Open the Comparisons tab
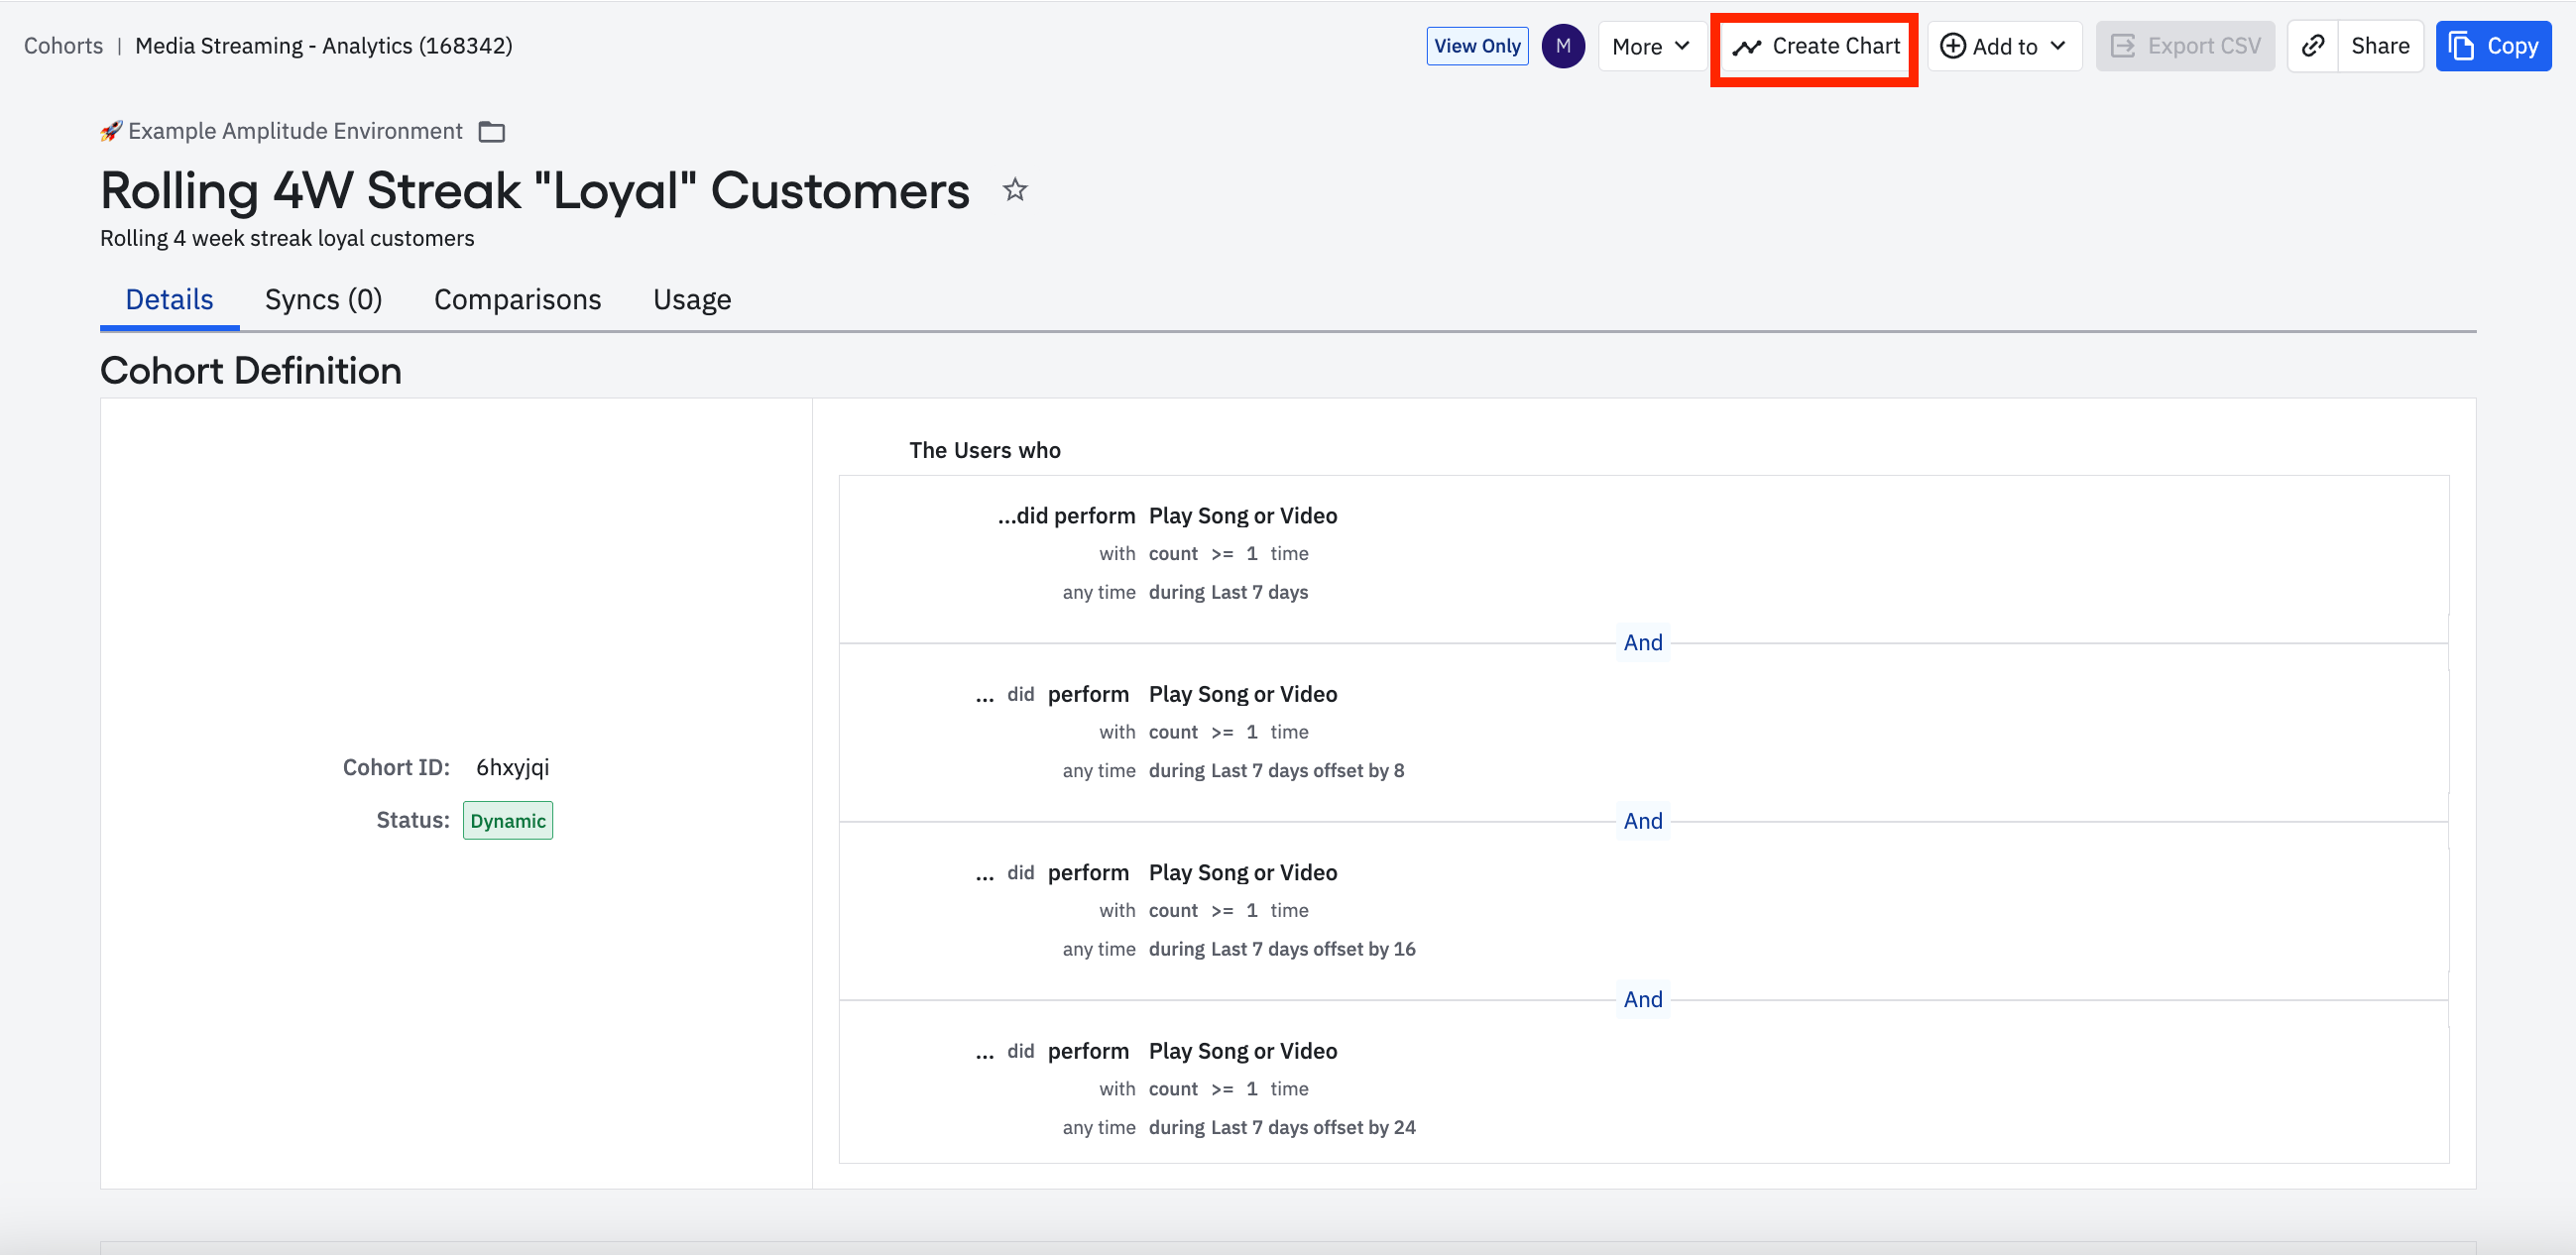Image resolution: width=2576 pixels, height=1255 pixels. tap(517, 299)
